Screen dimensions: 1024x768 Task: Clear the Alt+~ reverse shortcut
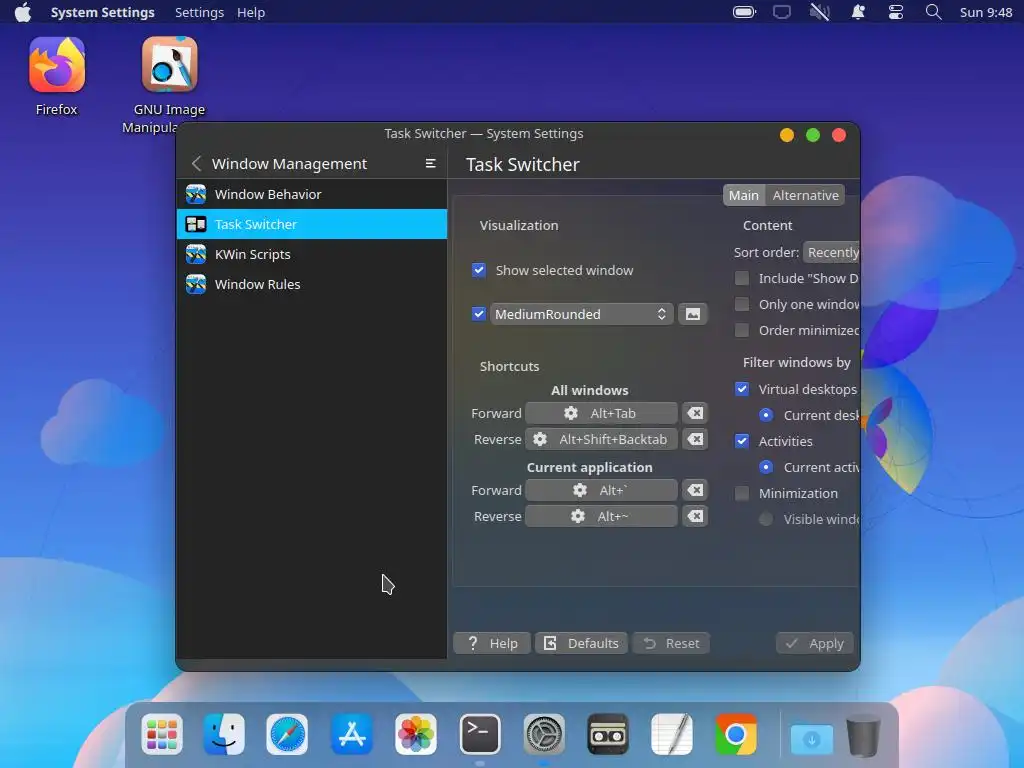coord(695,517)
